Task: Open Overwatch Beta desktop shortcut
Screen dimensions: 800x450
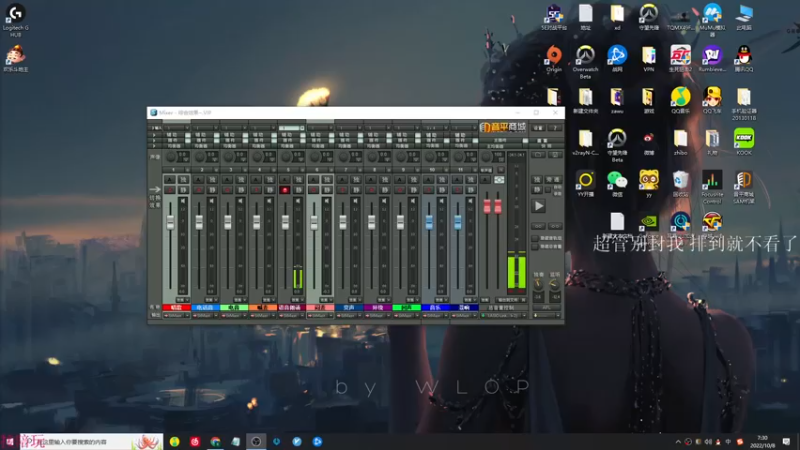Action: (x=585, y=62)
